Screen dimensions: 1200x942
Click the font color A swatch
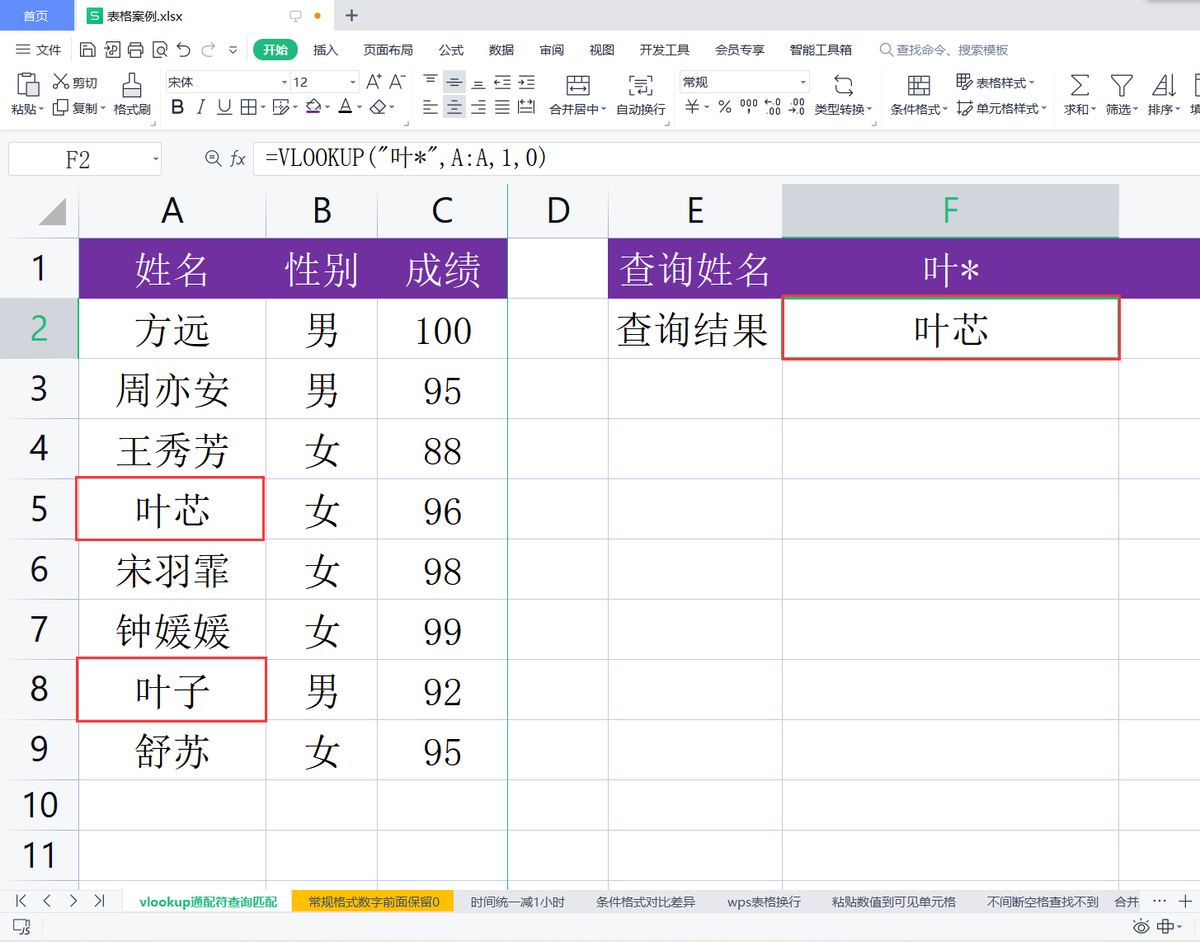[x=345, y=107]
